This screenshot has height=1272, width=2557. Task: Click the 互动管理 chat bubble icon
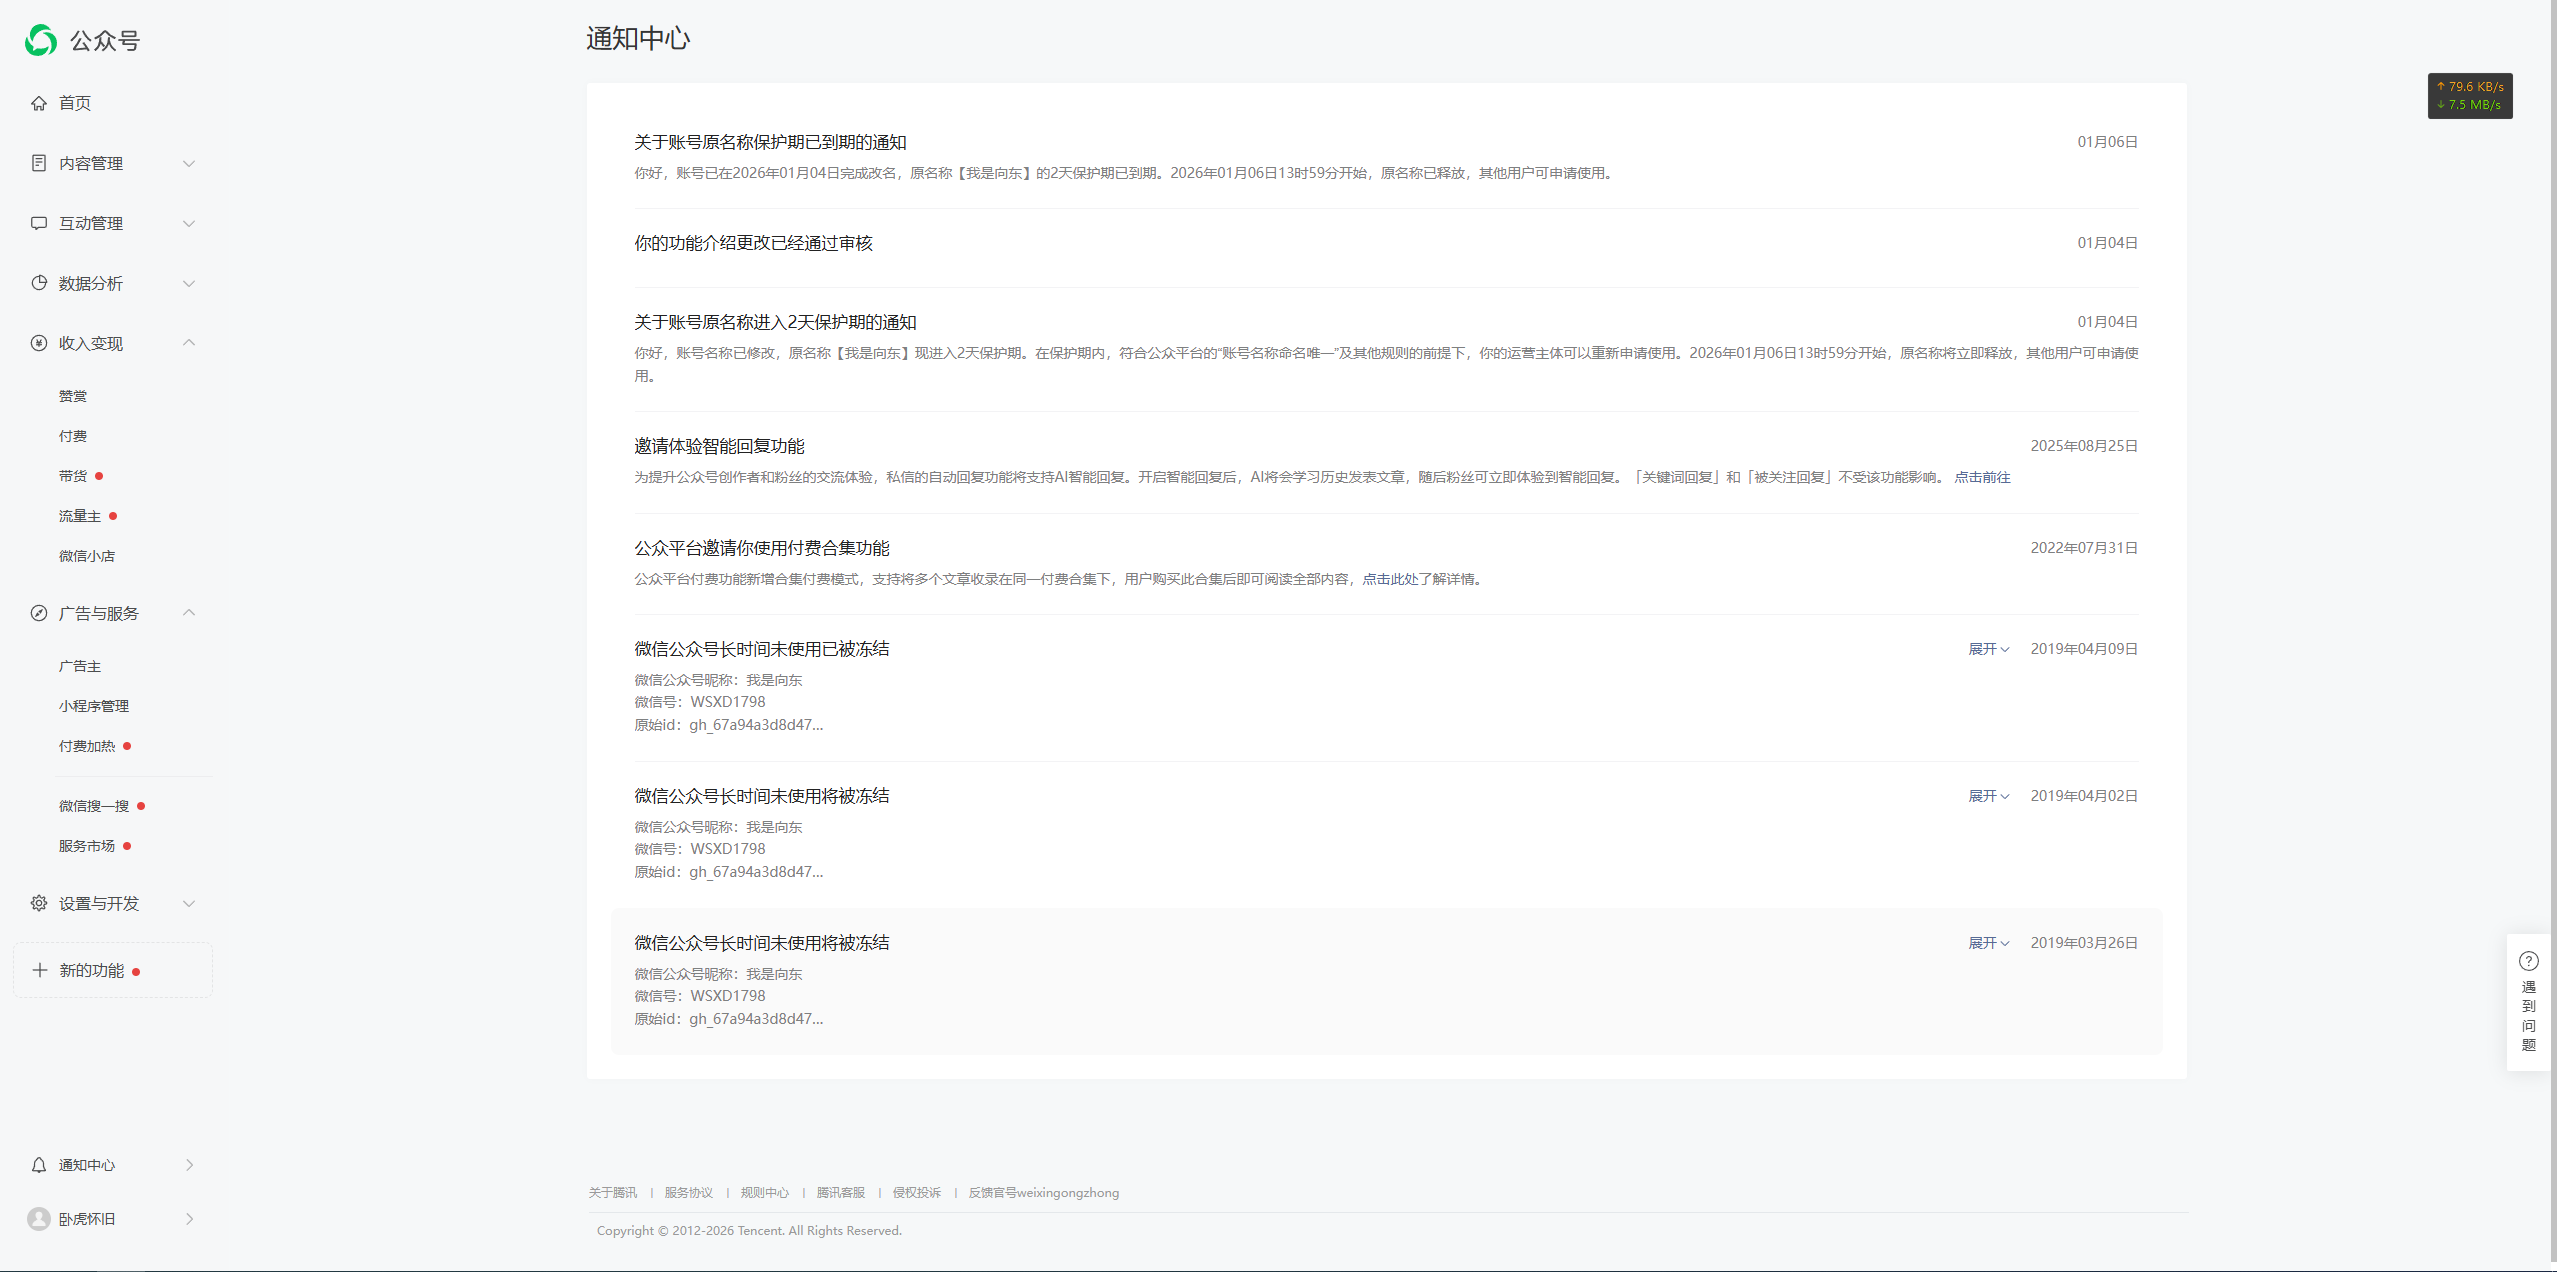(39, 223)
